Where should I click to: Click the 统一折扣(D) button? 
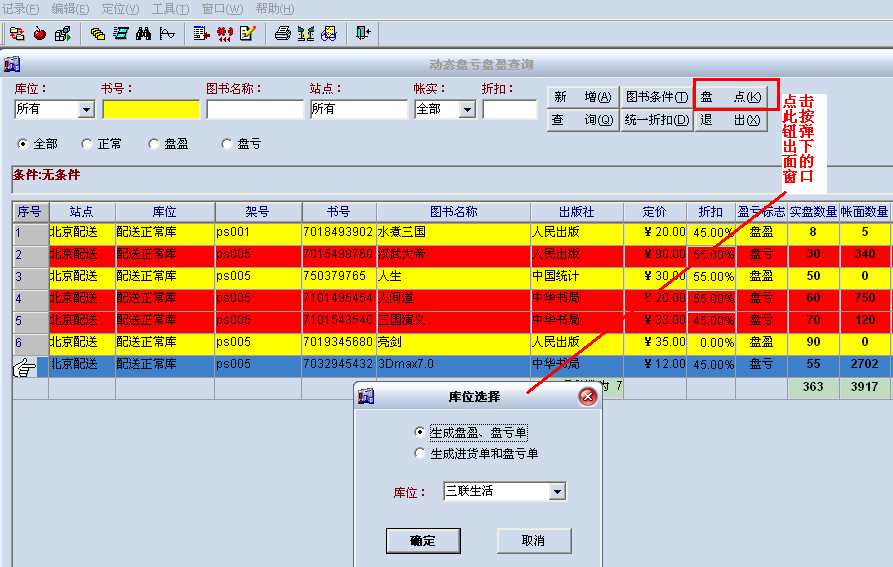click(x=657, y=120)
